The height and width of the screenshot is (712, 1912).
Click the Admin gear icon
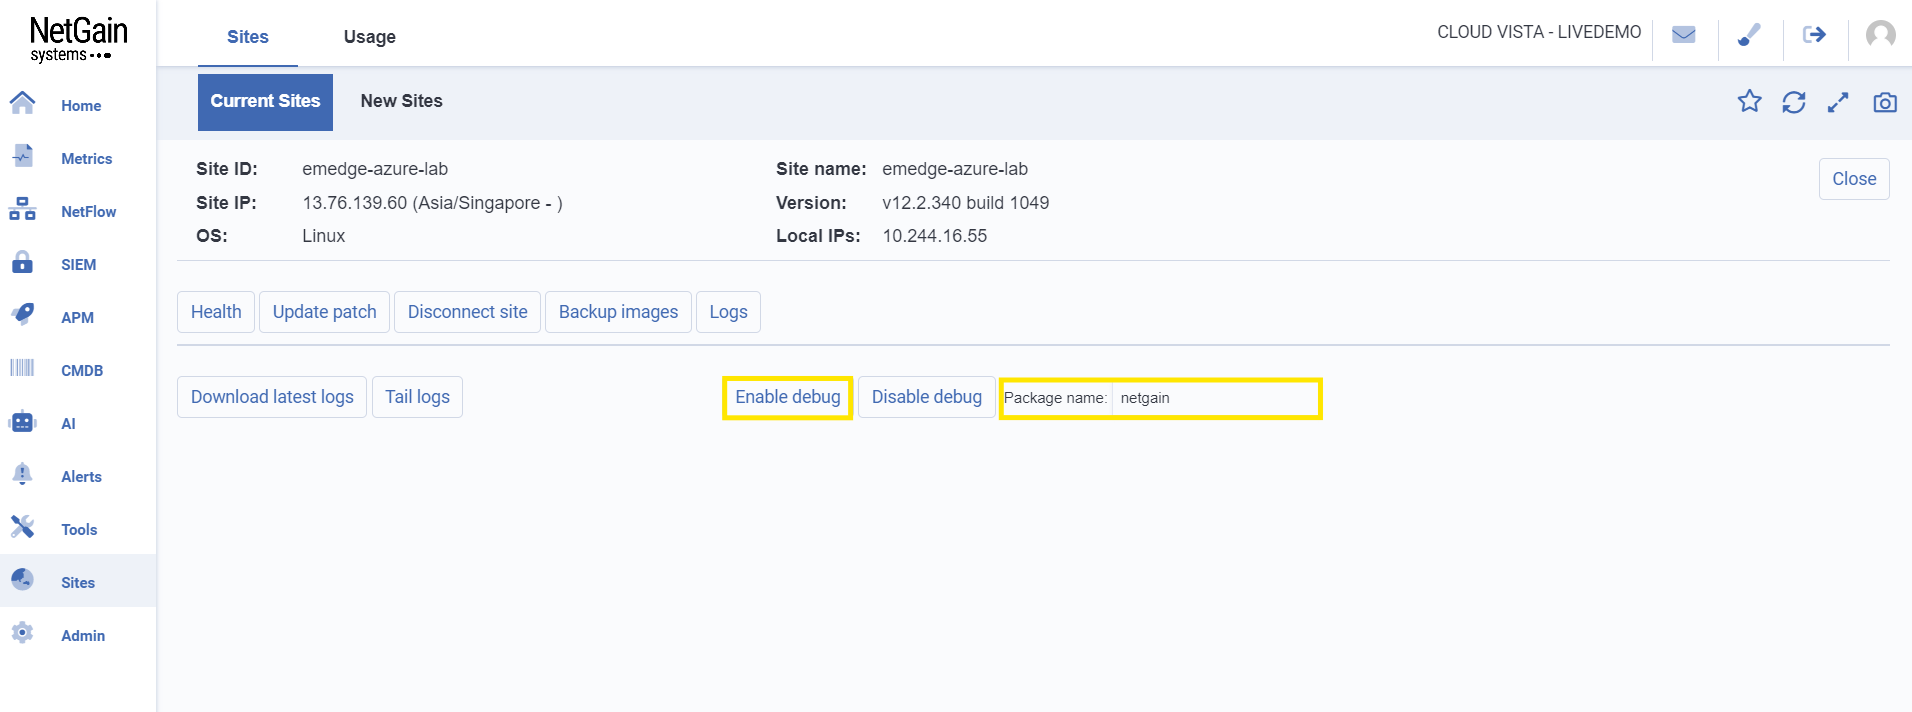pos(22,633)
